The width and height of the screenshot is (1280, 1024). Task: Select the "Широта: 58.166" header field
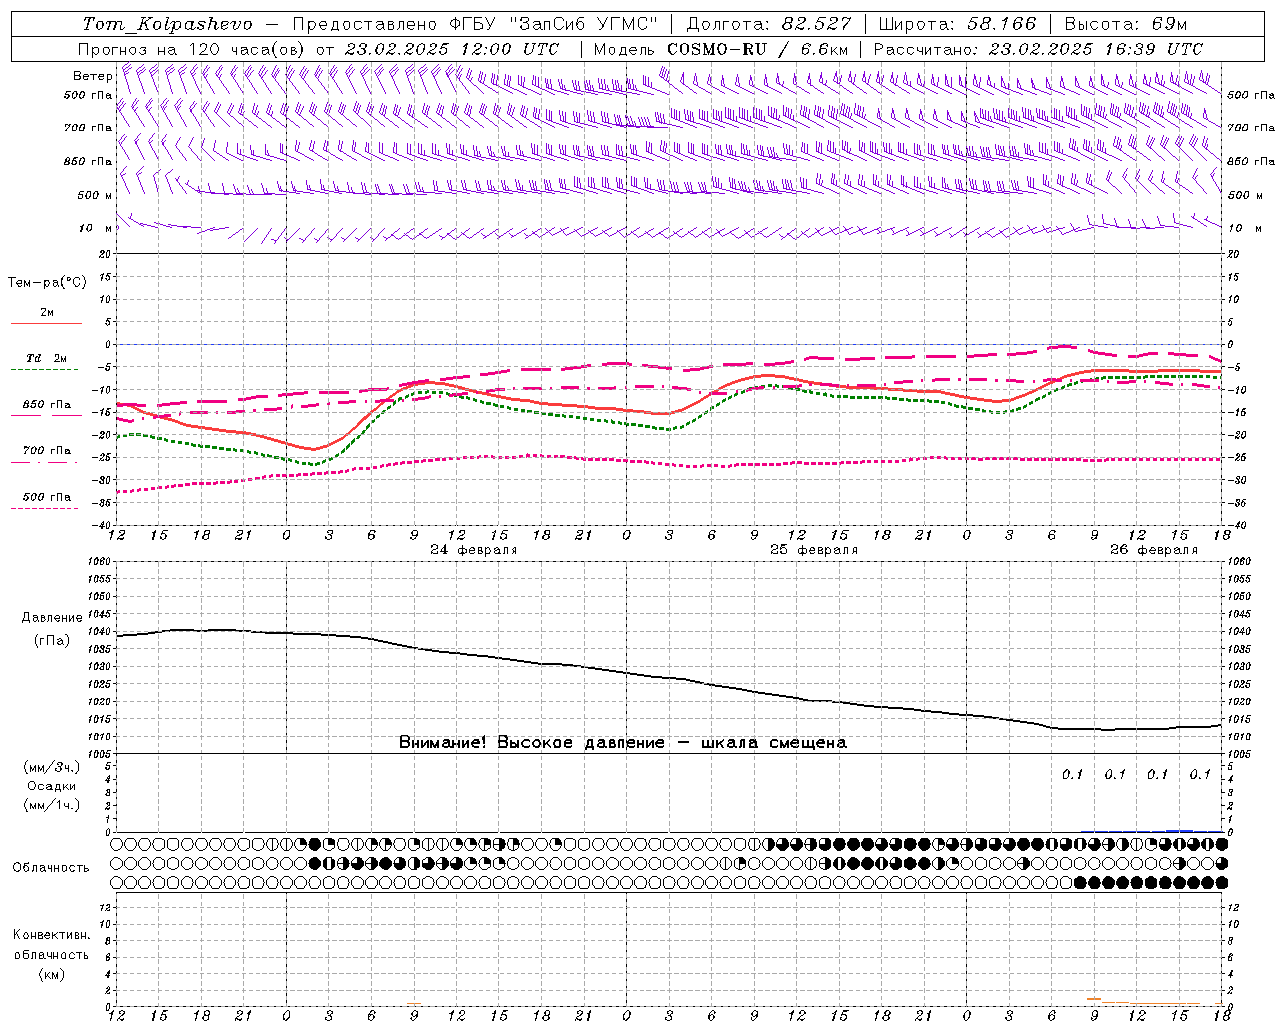click(x=958, y=24)
